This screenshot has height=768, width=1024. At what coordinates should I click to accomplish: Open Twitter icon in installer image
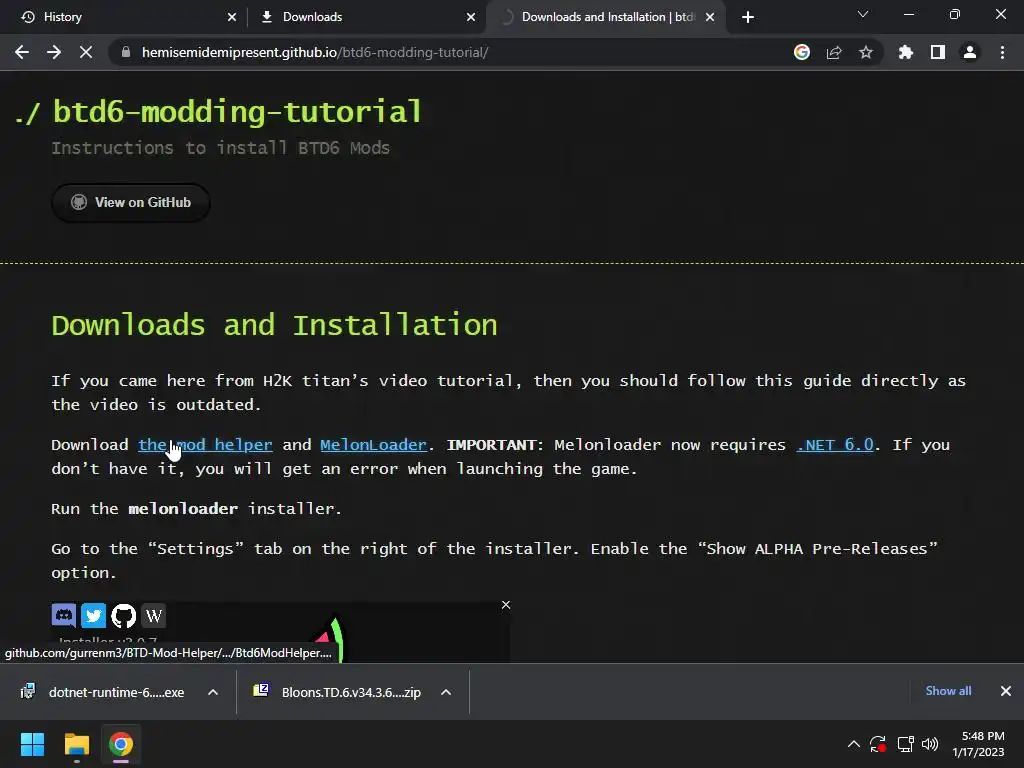[x=93, y=615]
